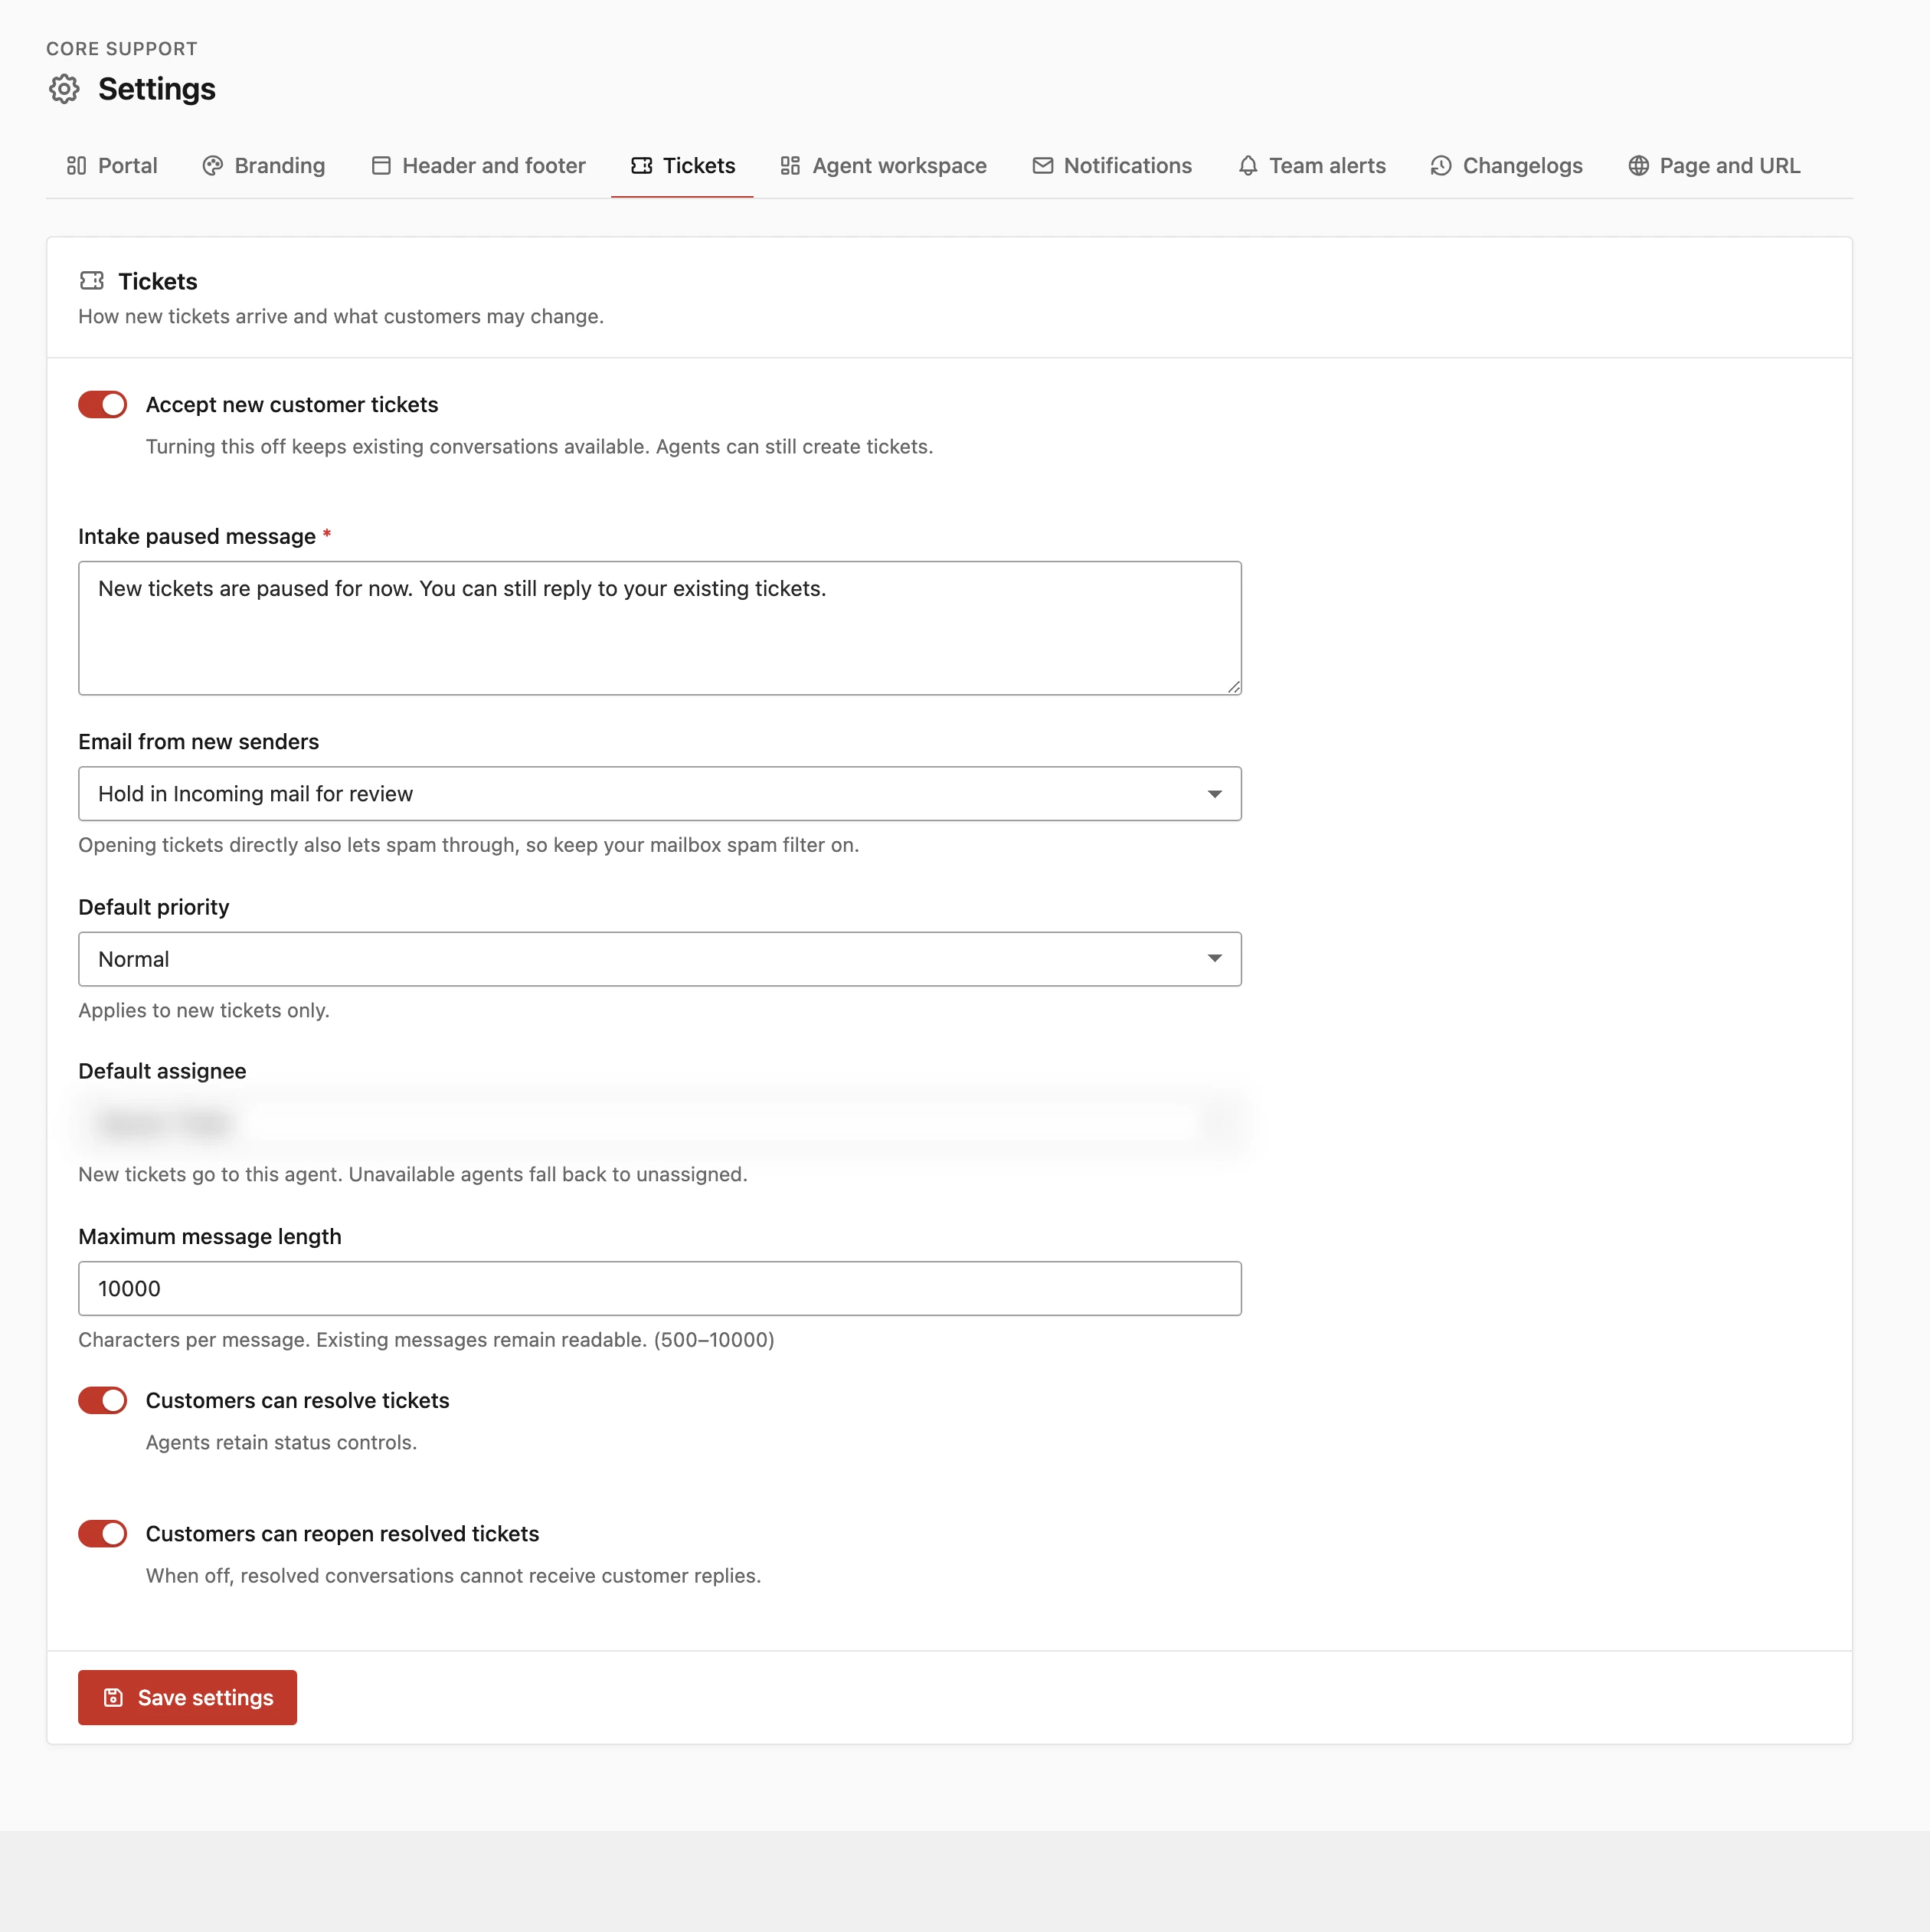Screen dimensions: 1930x1932
Task: Click the CORE SUPPORT heading text
Action: [122, 49]
